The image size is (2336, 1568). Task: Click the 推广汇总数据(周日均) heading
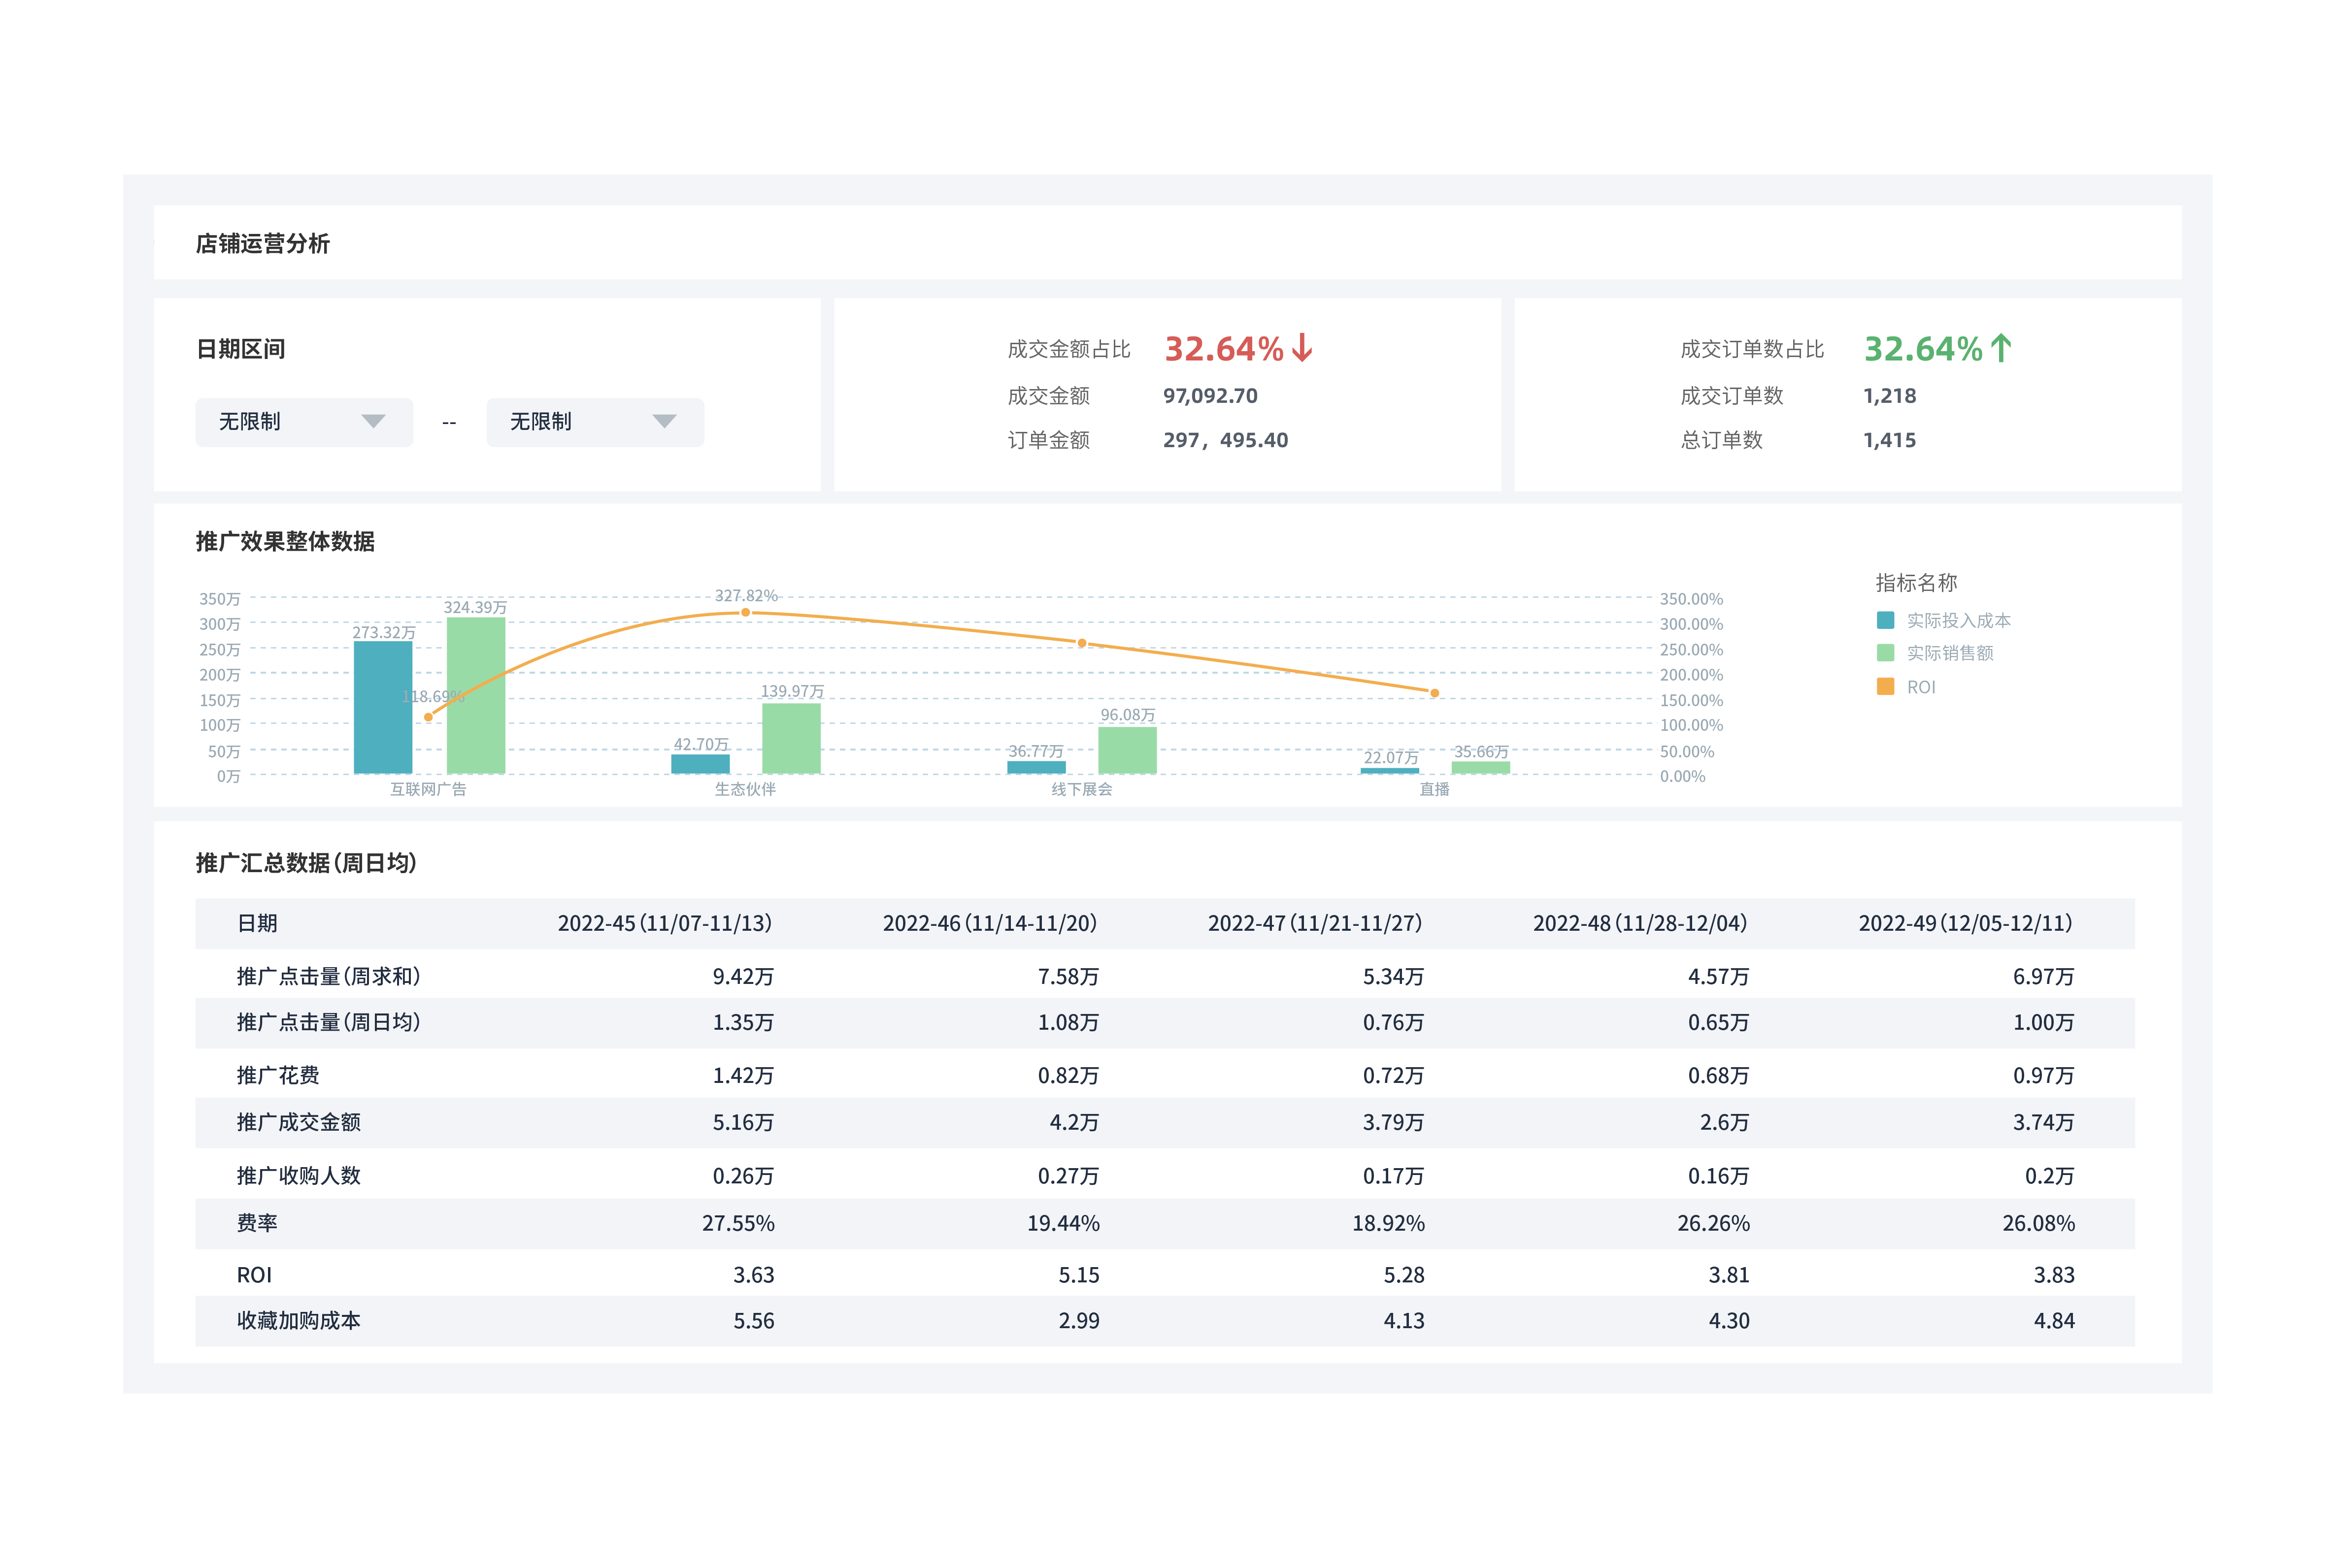(x=306, y=863)
